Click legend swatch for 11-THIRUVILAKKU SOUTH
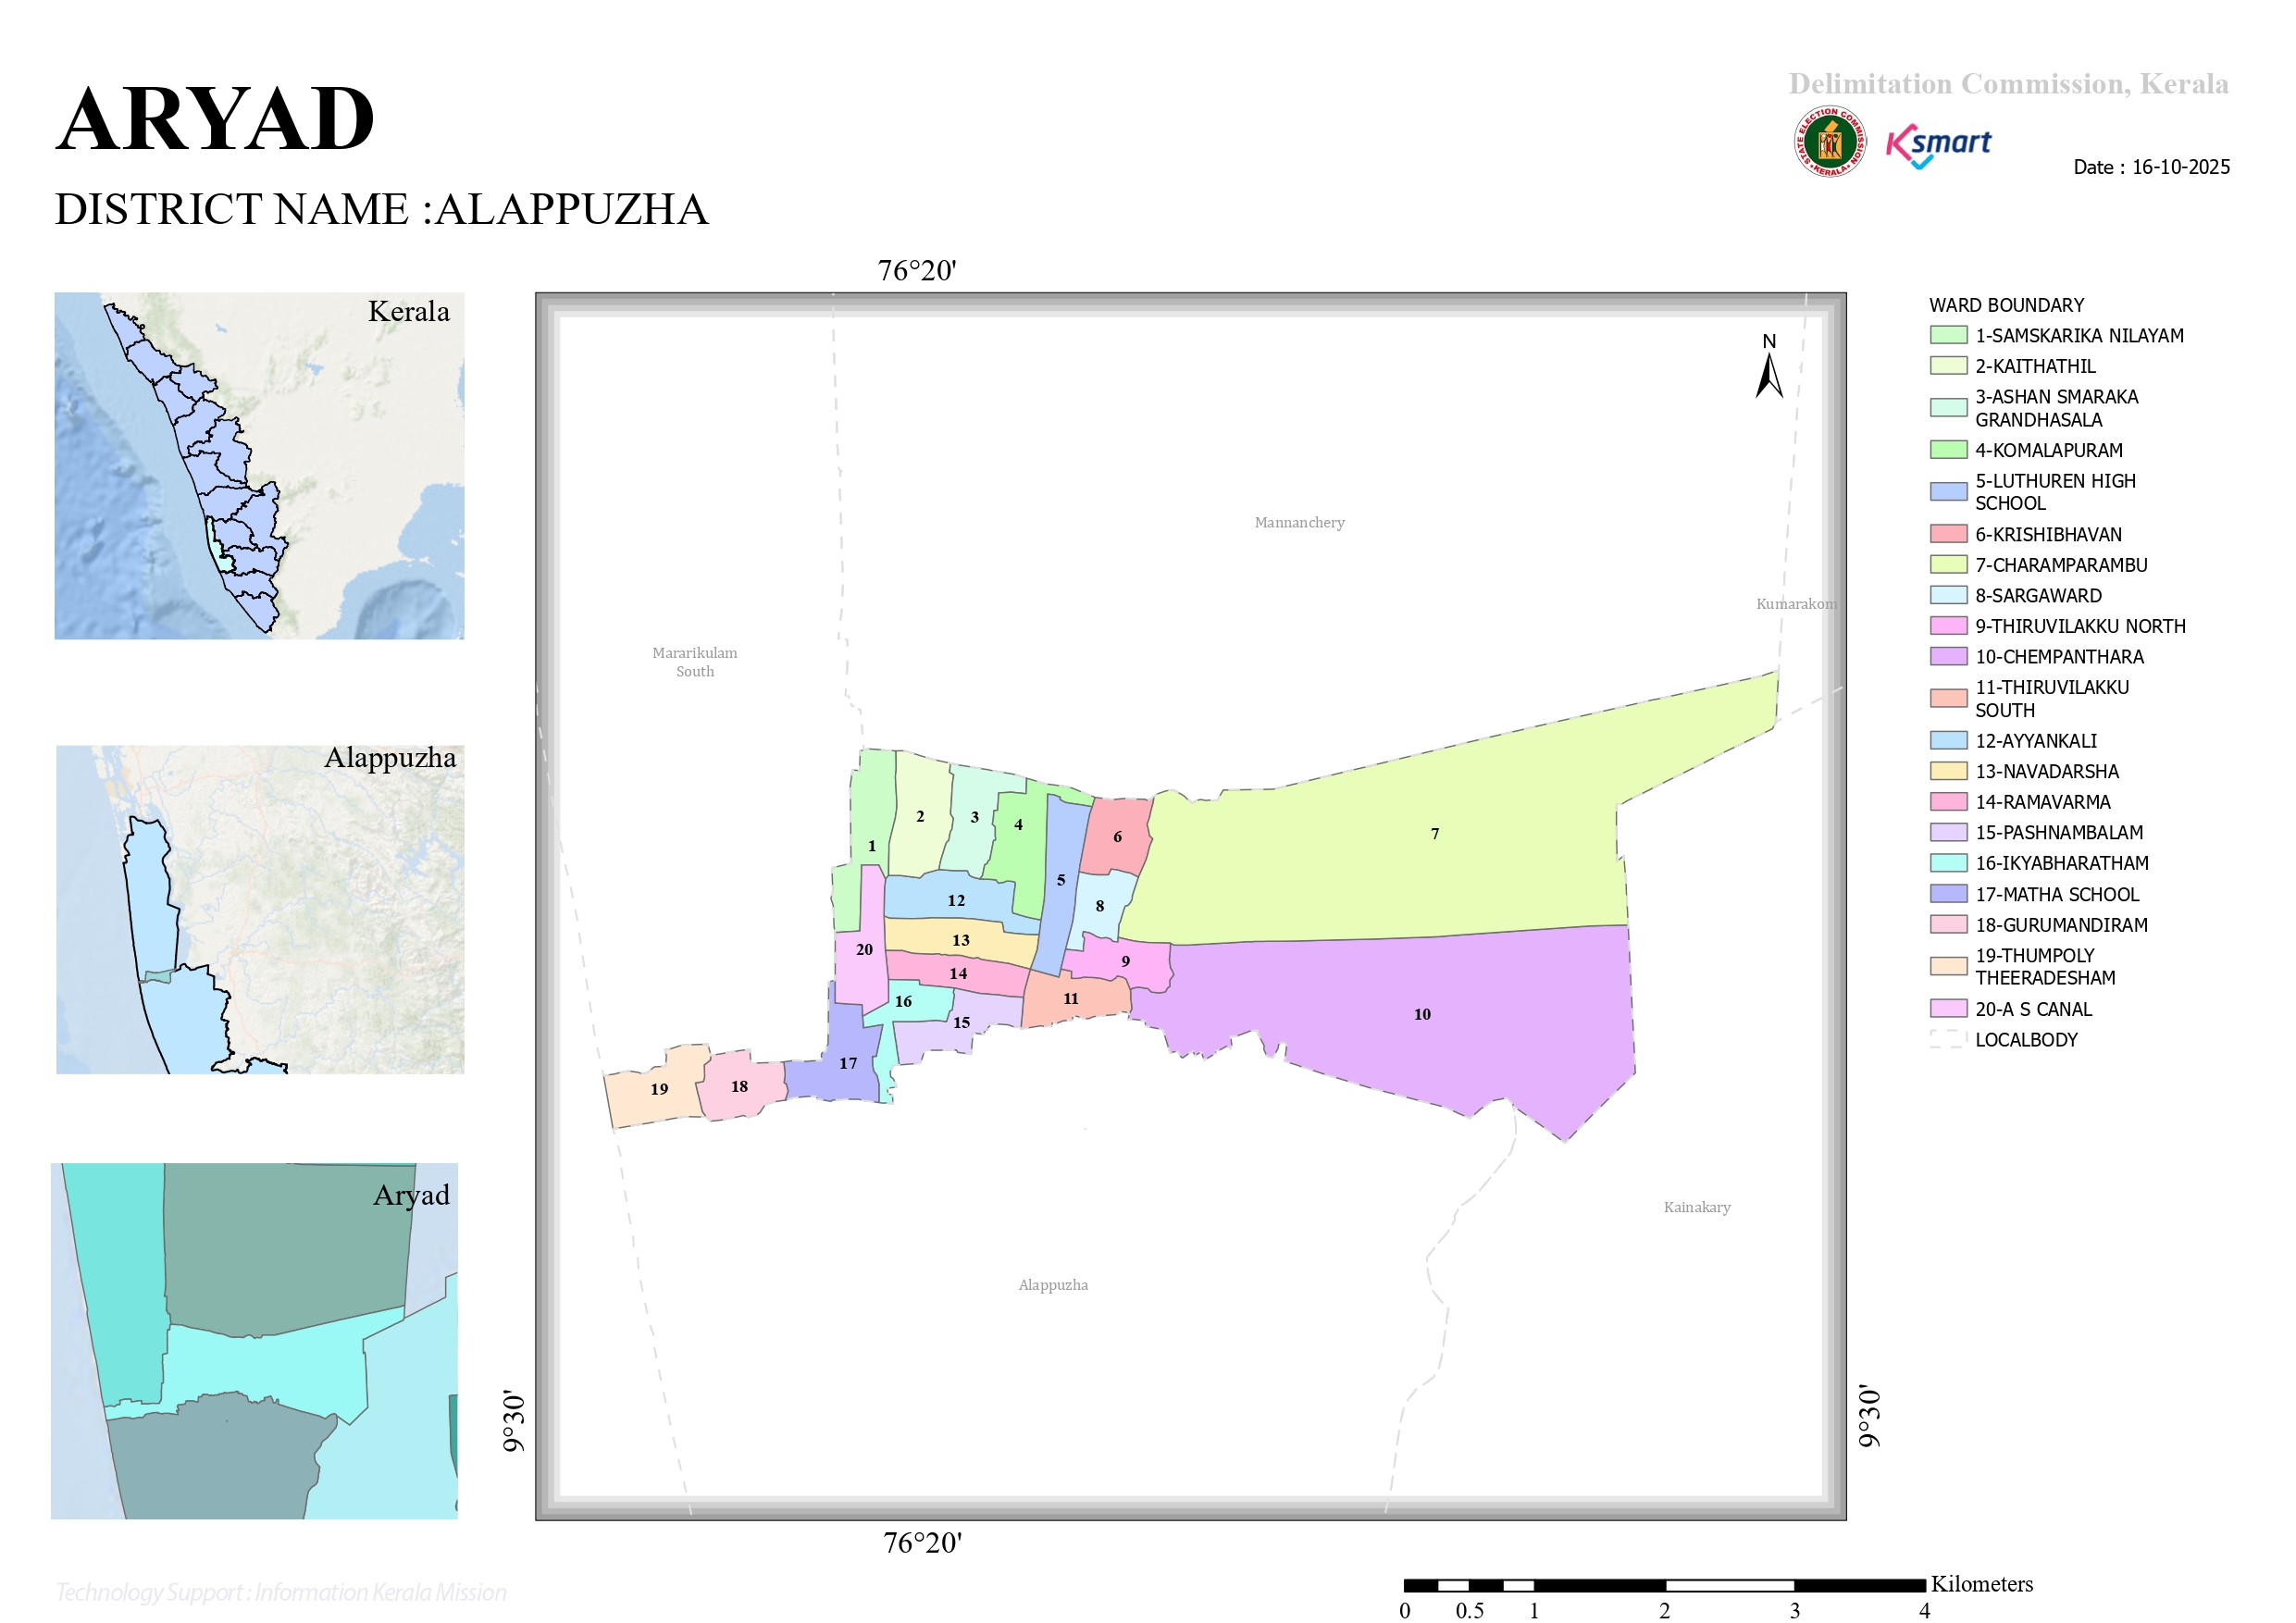This screenshot has width=2296, height=1623. click(x=1948, y=698)
